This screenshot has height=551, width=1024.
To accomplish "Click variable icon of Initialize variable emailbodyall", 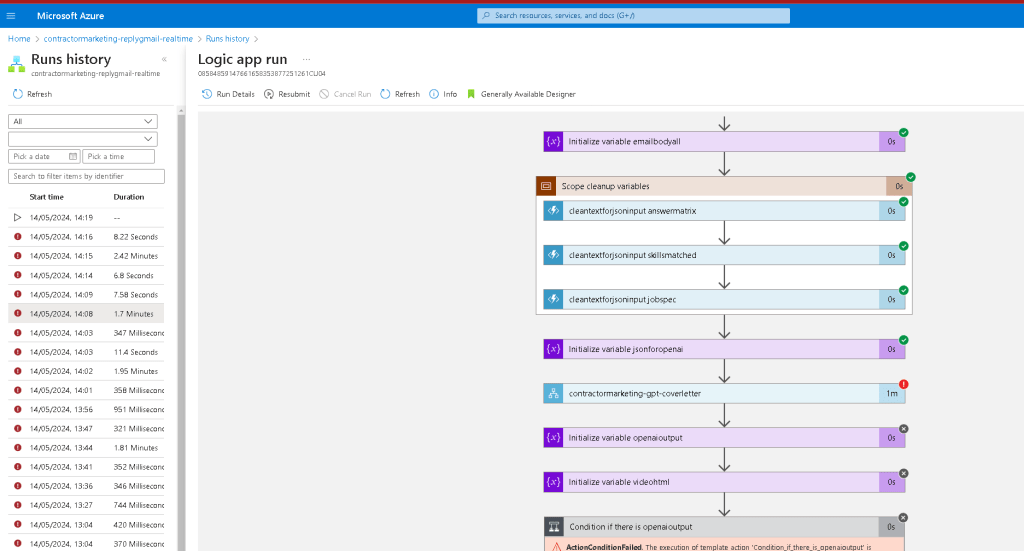I will tap(553, 142).
